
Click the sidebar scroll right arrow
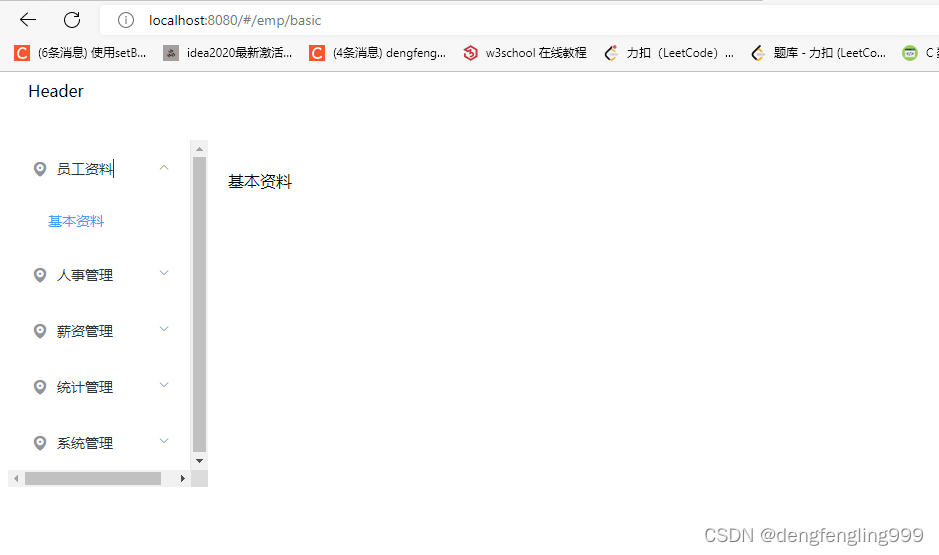[x=183, y=478]
